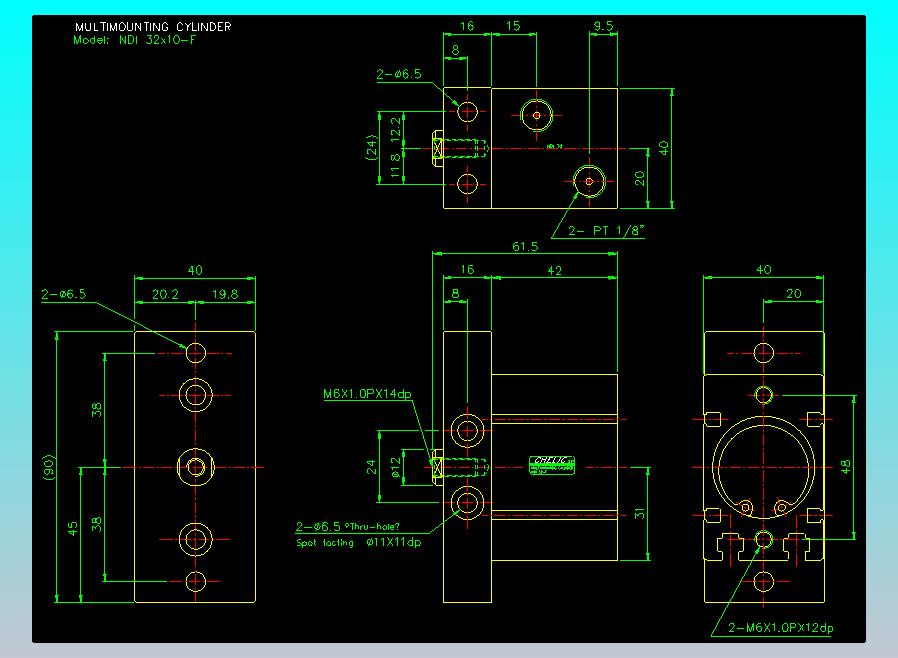Select the 61.5 overall length dimension
This screenshot has width=898, height=658.
tap(525, 246)
